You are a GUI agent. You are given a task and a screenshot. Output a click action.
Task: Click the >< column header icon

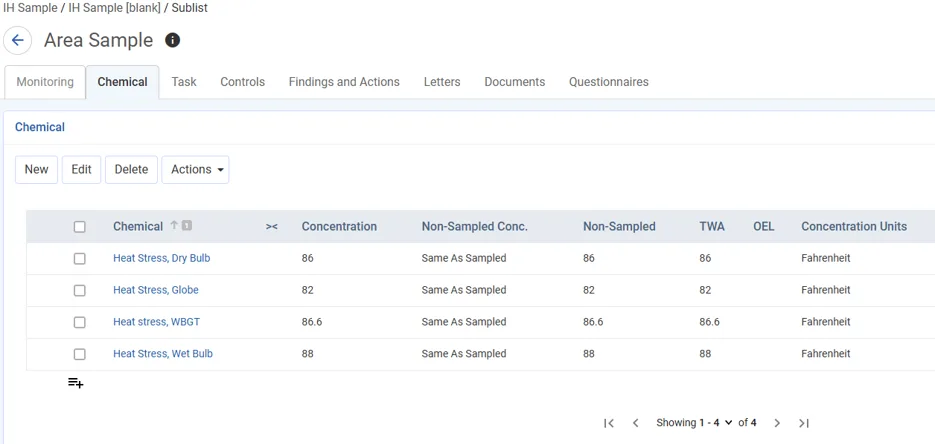coord(271,227)
